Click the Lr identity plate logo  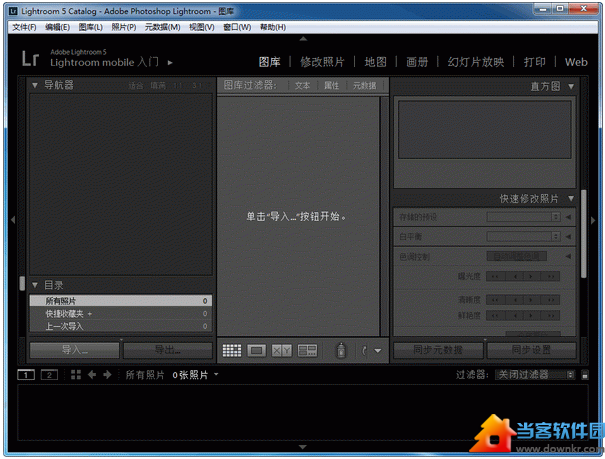[x=30, y=59]
